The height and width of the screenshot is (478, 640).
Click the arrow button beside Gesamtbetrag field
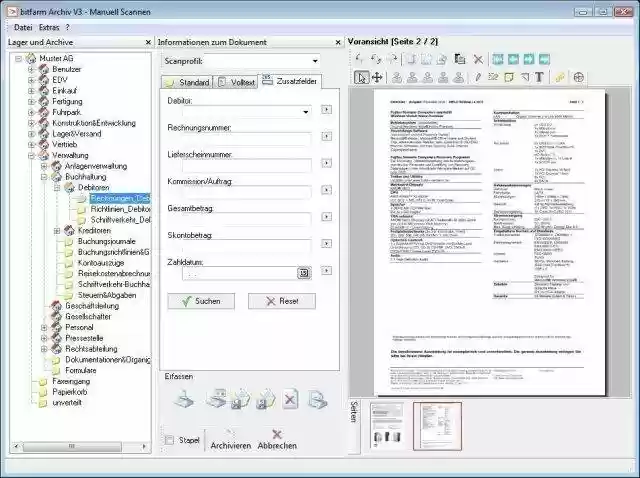[326, 216]
